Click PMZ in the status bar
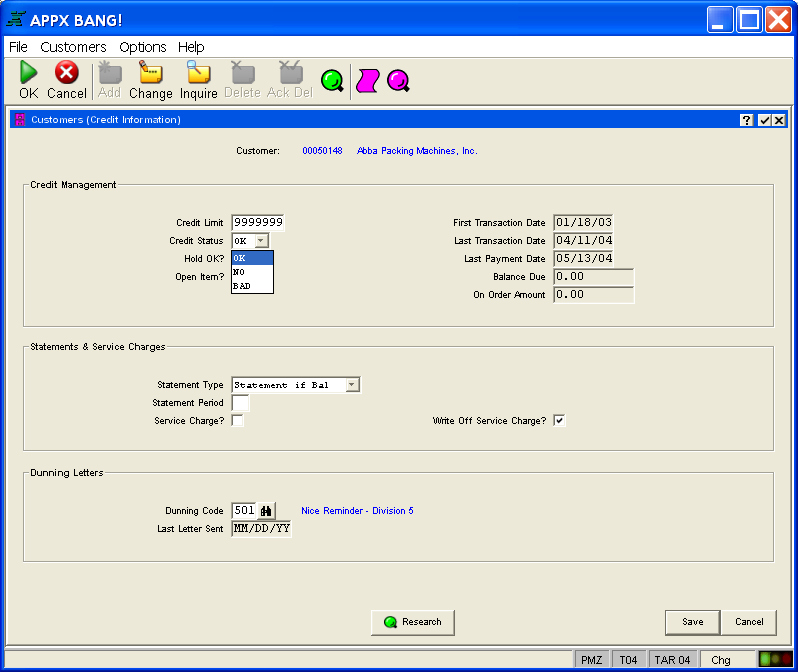The image size is (798, 672). click(x=591, y=660)
